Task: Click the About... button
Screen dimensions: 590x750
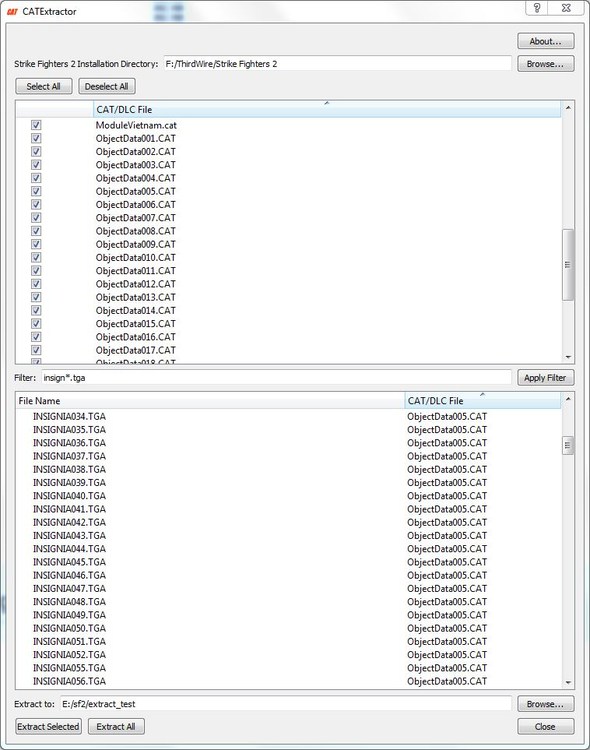Action: tap(545, 41)
